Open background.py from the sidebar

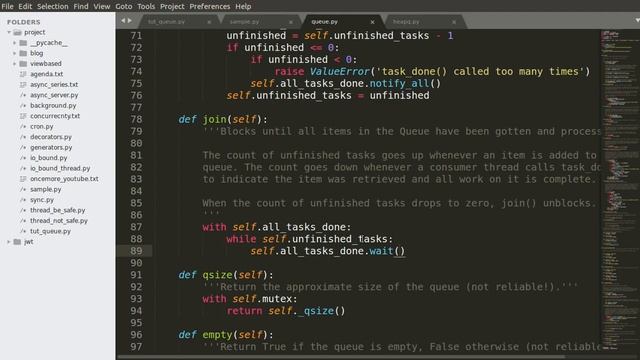(x=53, y=106)
